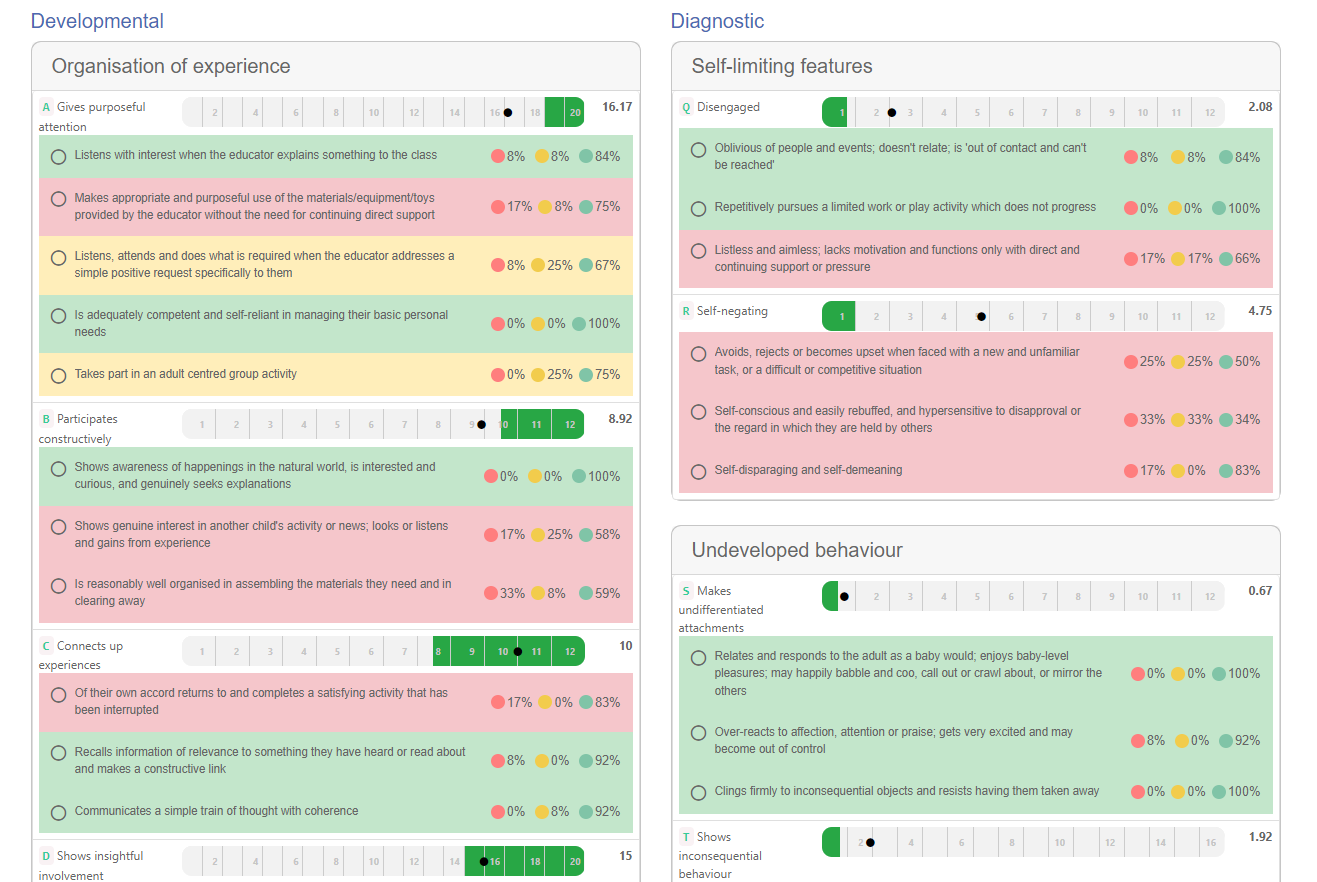Click the 'Communicates a simple train of thought' statement
Screen dimensions: 1317x882
(x=216, y=811)
